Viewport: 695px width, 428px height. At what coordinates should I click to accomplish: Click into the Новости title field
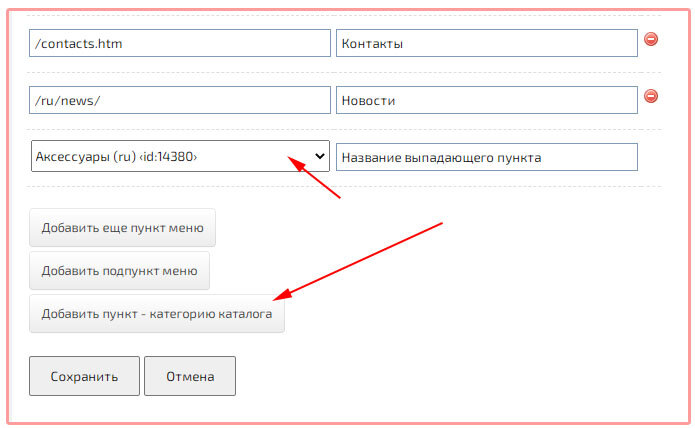click(x=486, y=100)
